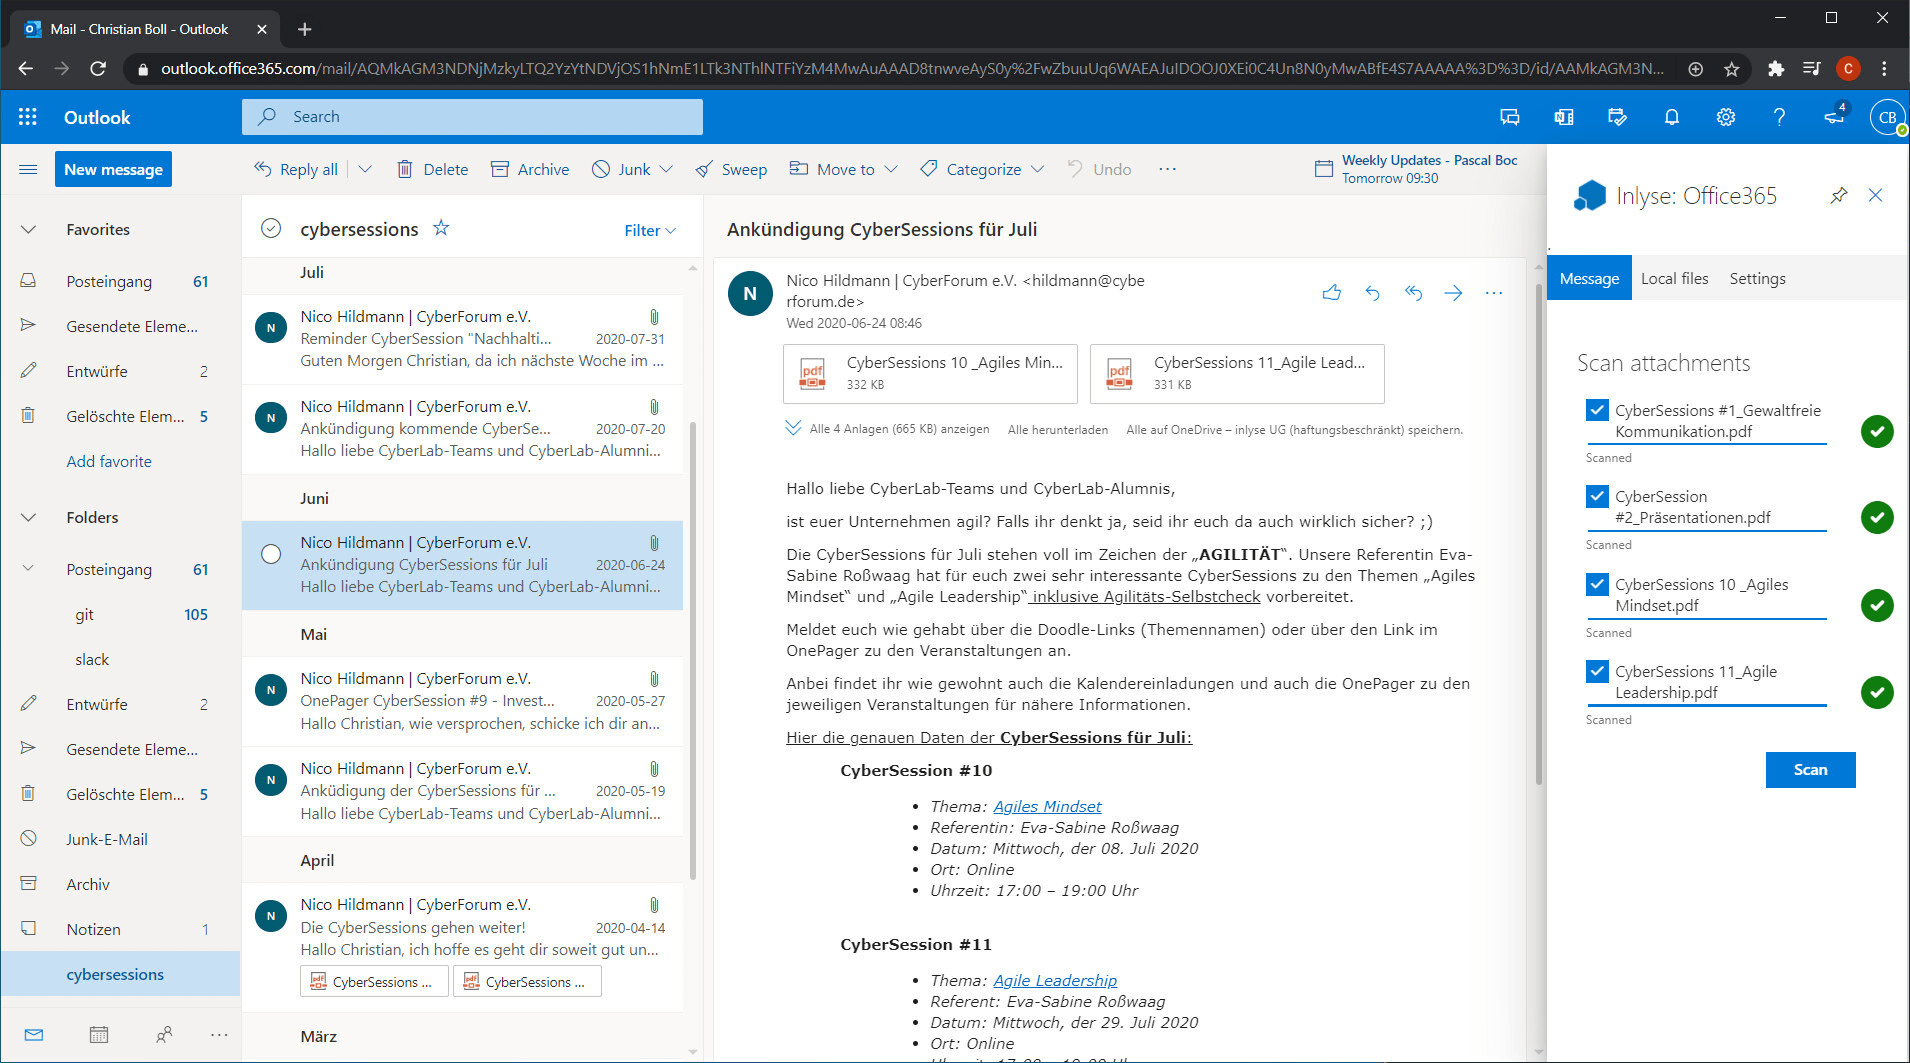Pin the Inlyse Office365 panel
The width and height of the screenshot is (1910, 1063).
(x=1838, y=196)
